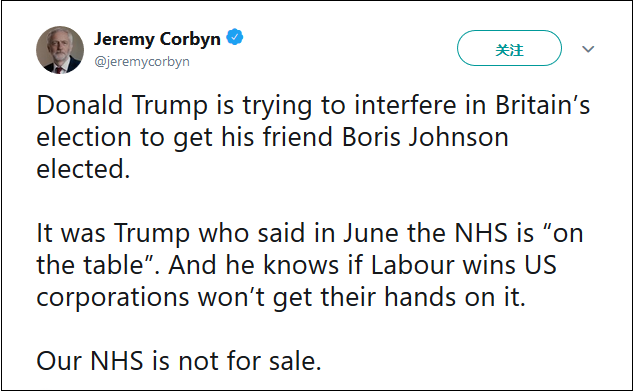The width and height of the screenshot is (633, 391).
Task: Click the paragraph about Trump interfering
Action: click(x=313, y=137)
